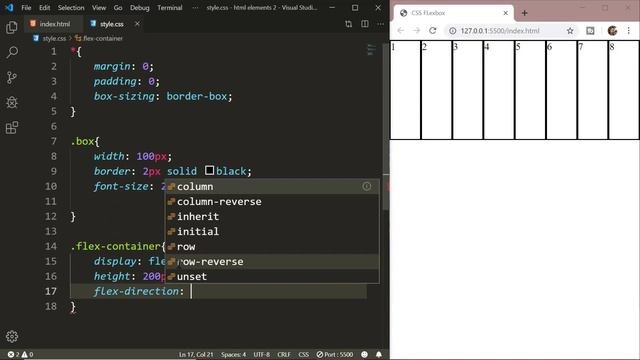Click line number 14 in the gutter
This screenshot has width=640, height=360.
[51, 246]
